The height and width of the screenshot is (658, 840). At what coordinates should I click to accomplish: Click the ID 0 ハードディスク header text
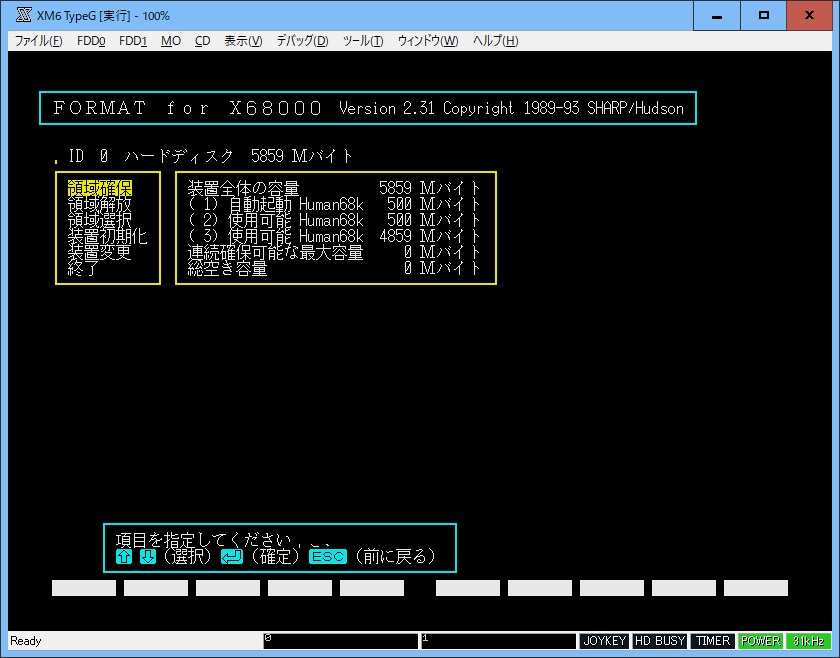pos(211,156)
